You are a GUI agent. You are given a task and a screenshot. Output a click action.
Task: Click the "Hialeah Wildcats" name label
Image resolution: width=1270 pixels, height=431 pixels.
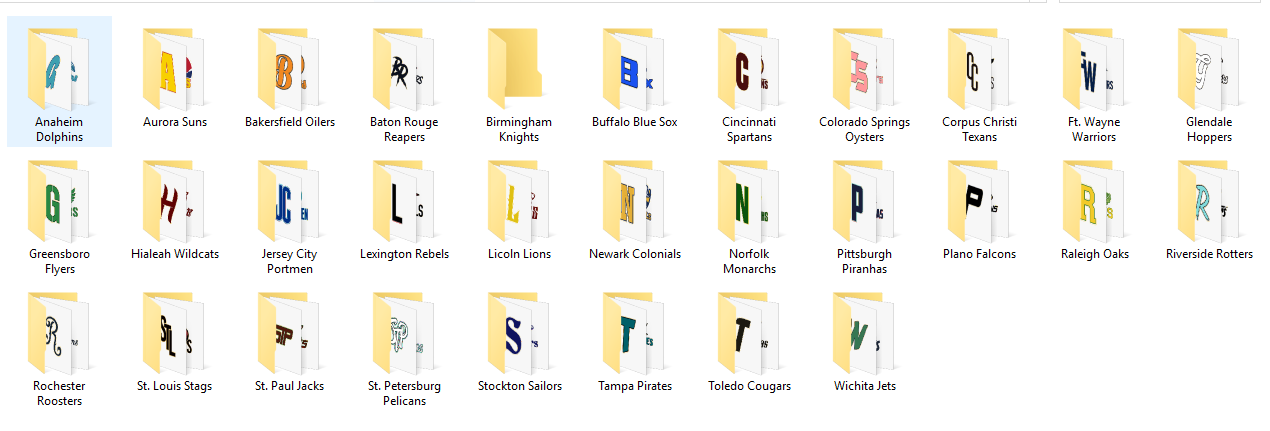(x=175, y=254)
